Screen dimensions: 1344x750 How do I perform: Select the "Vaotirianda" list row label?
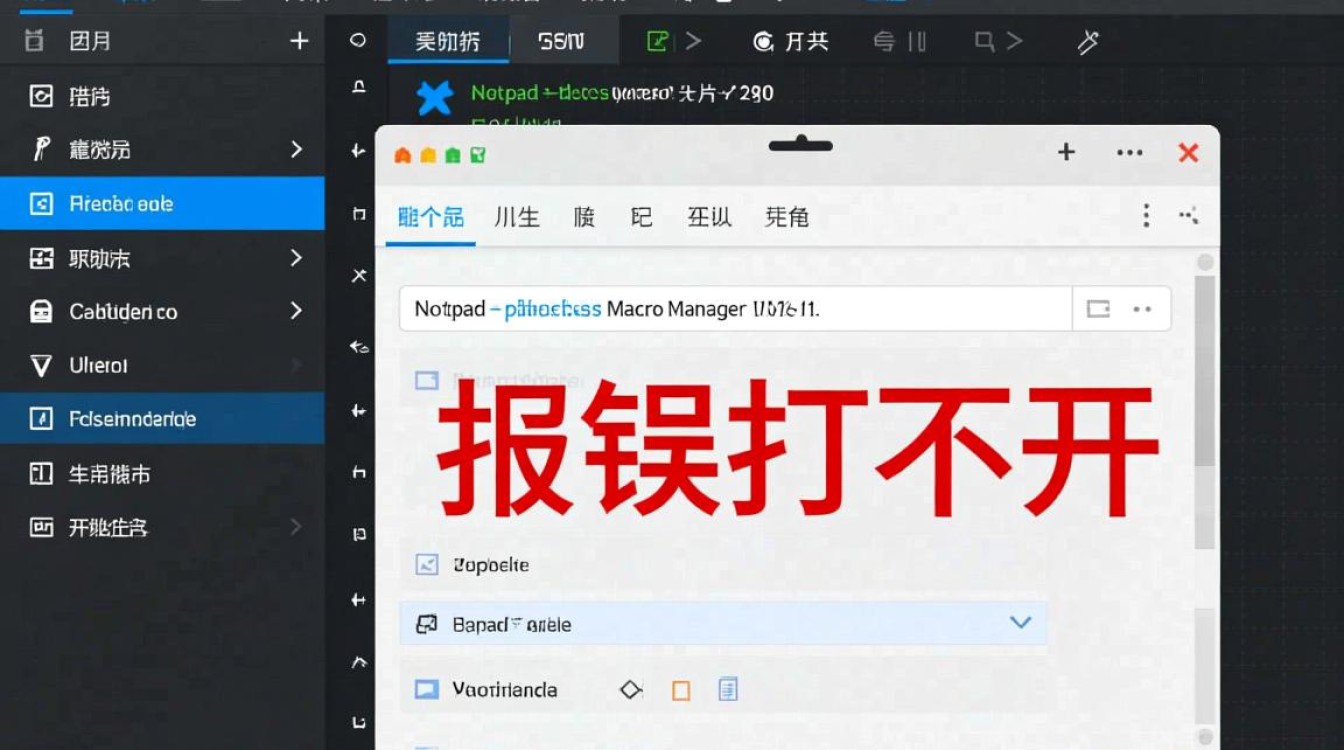[505, 689]
